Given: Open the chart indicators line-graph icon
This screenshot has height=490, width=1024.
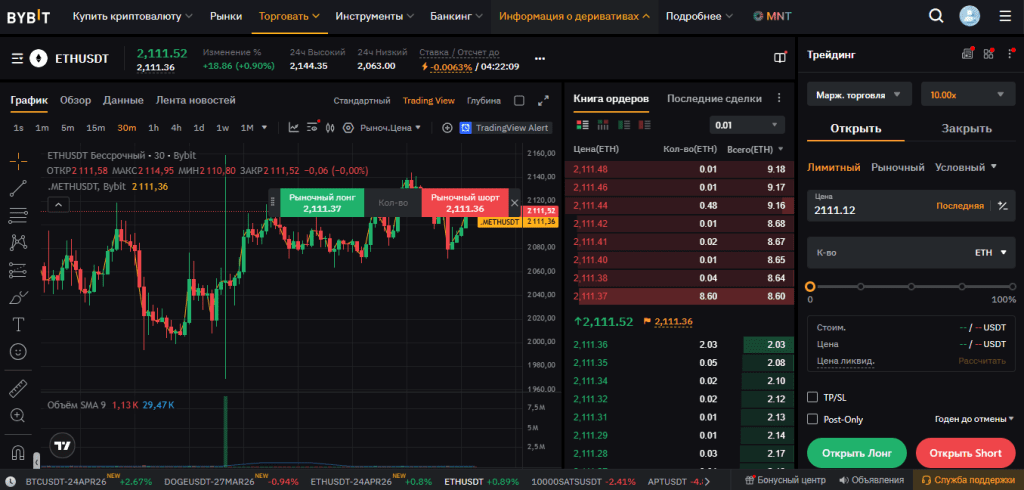Looking at the screenshot, I should pyautogui.click(x=294, y=128).
